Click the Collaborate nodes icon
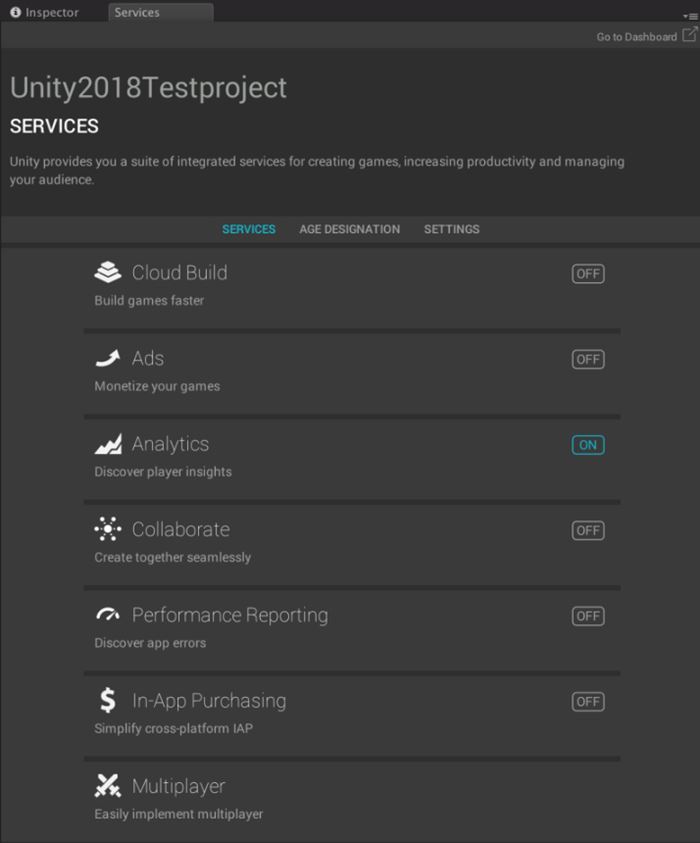The width and height of the screenshot is (700, 843). (x=108, y=529)
